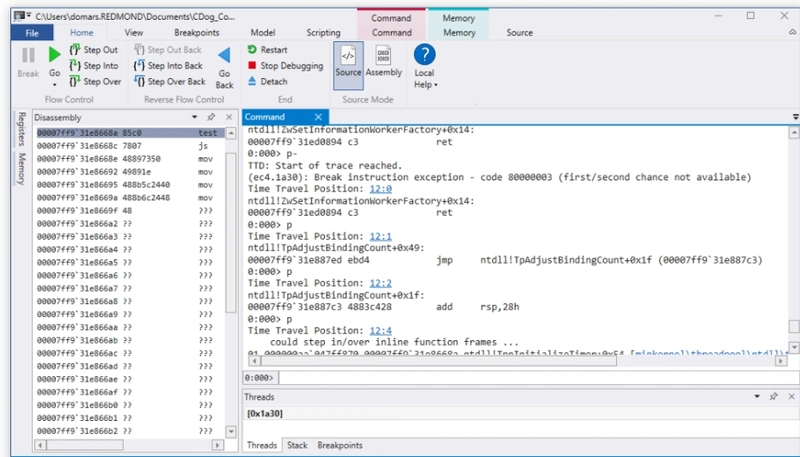Select thread [0x1a30] in Threads list
This screenshot has height=457, width=800.
click(x=265, y=414)
